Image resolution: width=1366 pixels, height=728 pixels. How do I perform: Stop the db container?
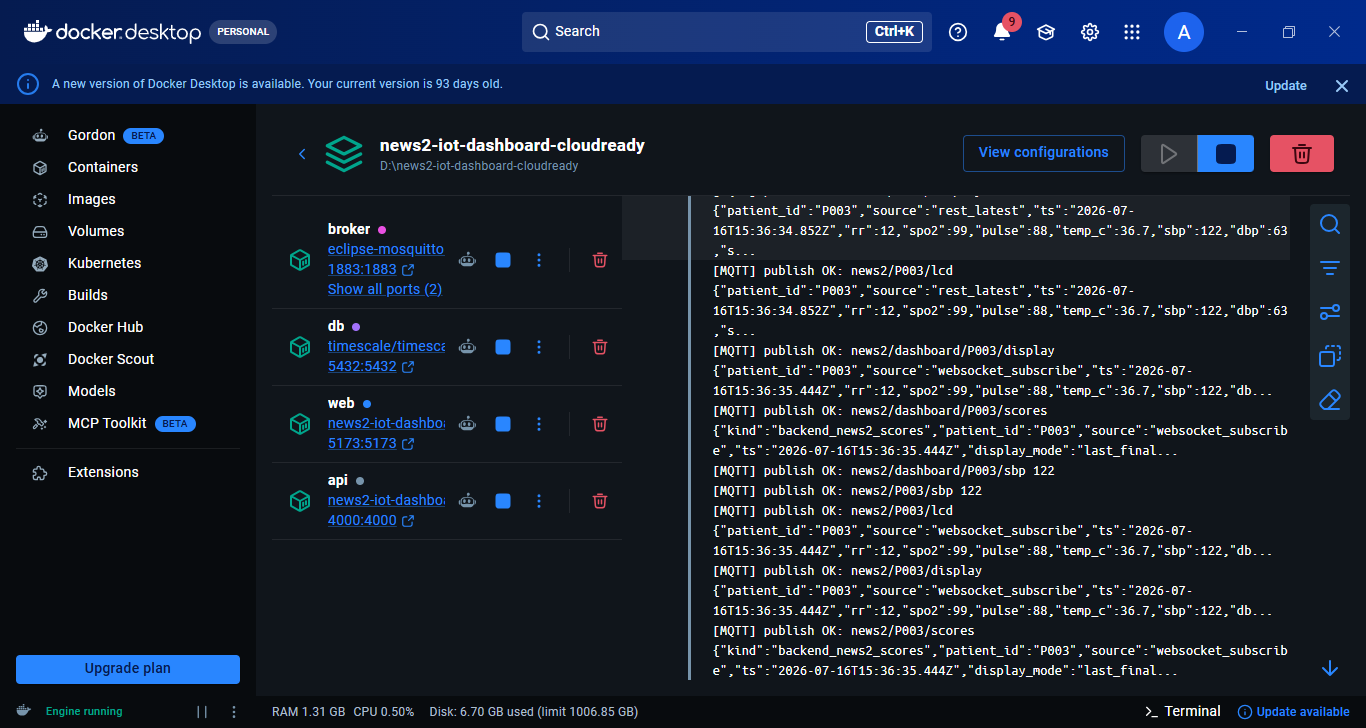[503, 347]
